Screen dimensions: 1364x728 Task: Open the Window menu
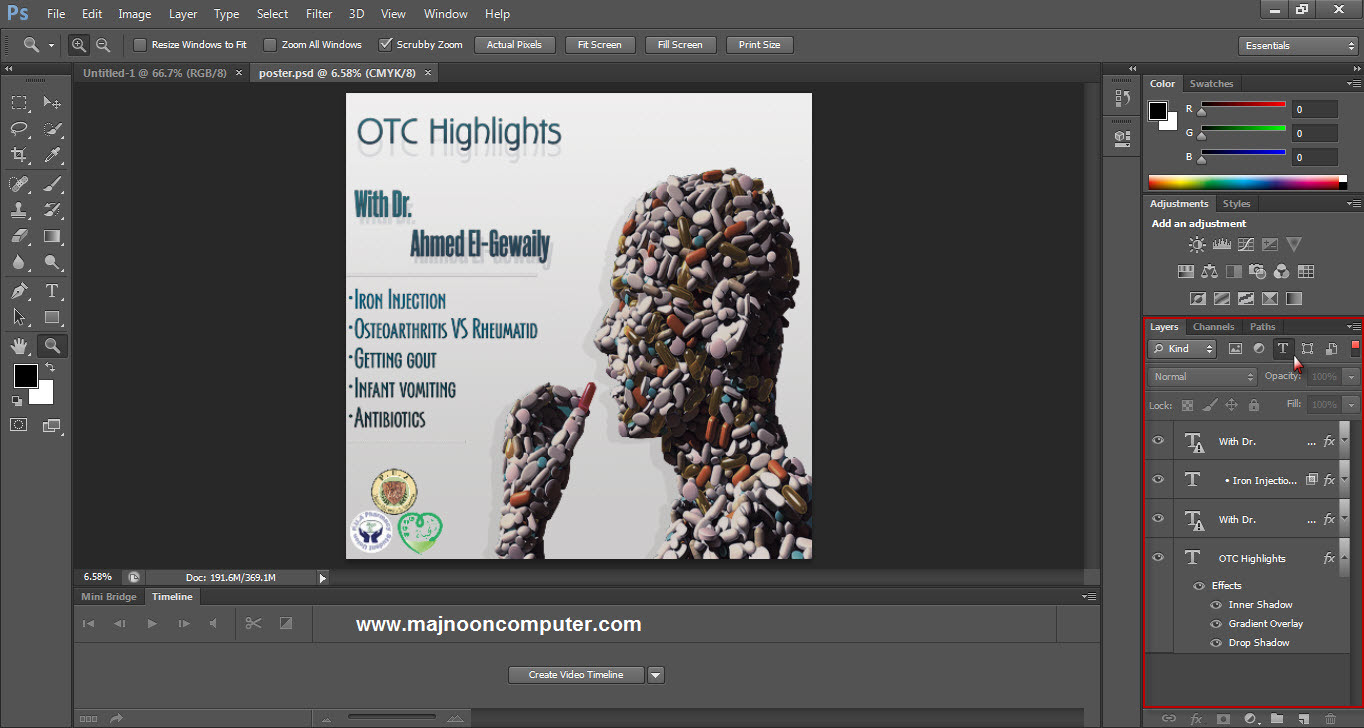pos(445,14)
